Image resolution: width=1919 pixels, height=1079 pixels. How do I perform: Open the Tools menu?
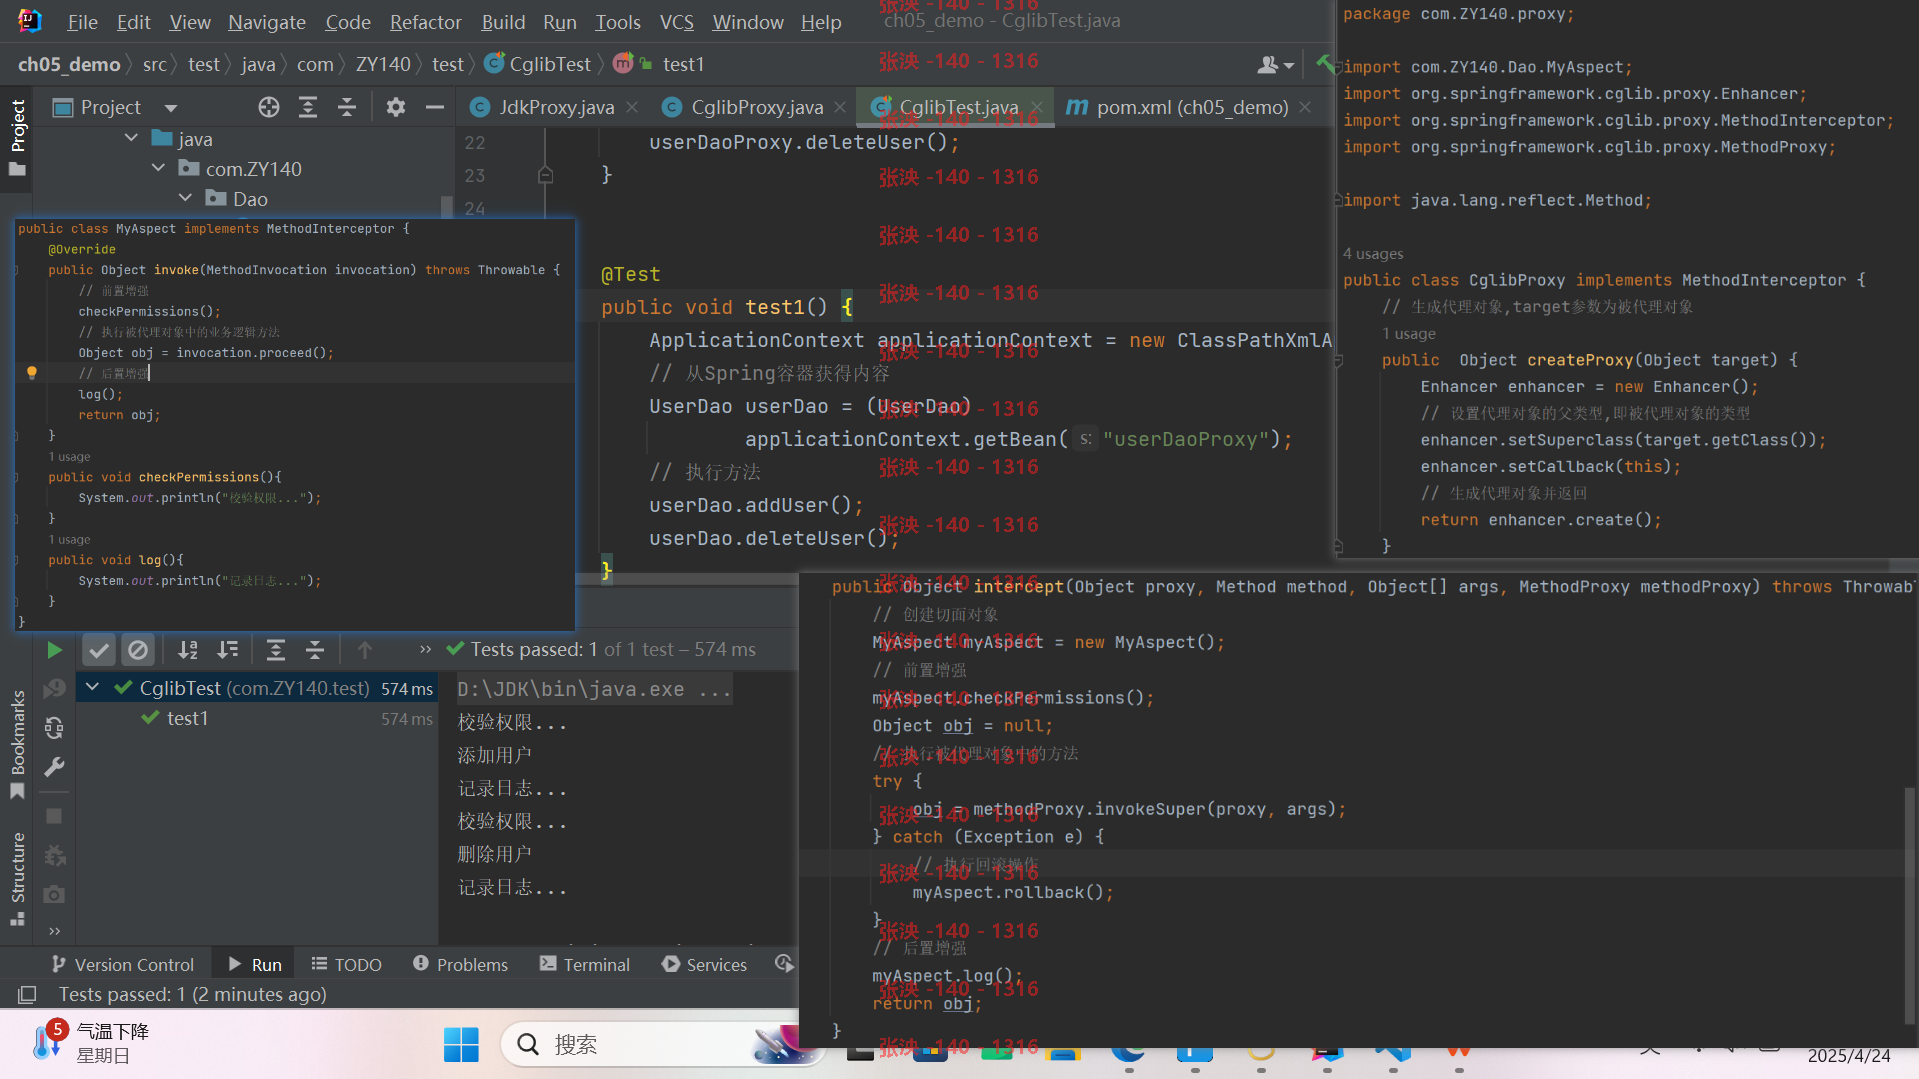tap(618, 22)
